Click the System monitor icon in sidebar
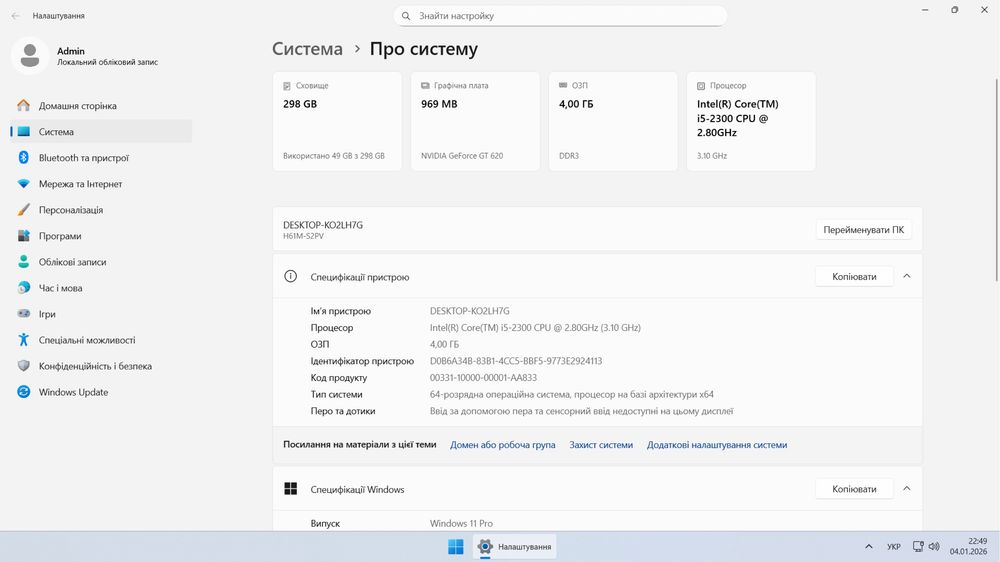The image size is (1000, 562). click(x=24, y=131)
